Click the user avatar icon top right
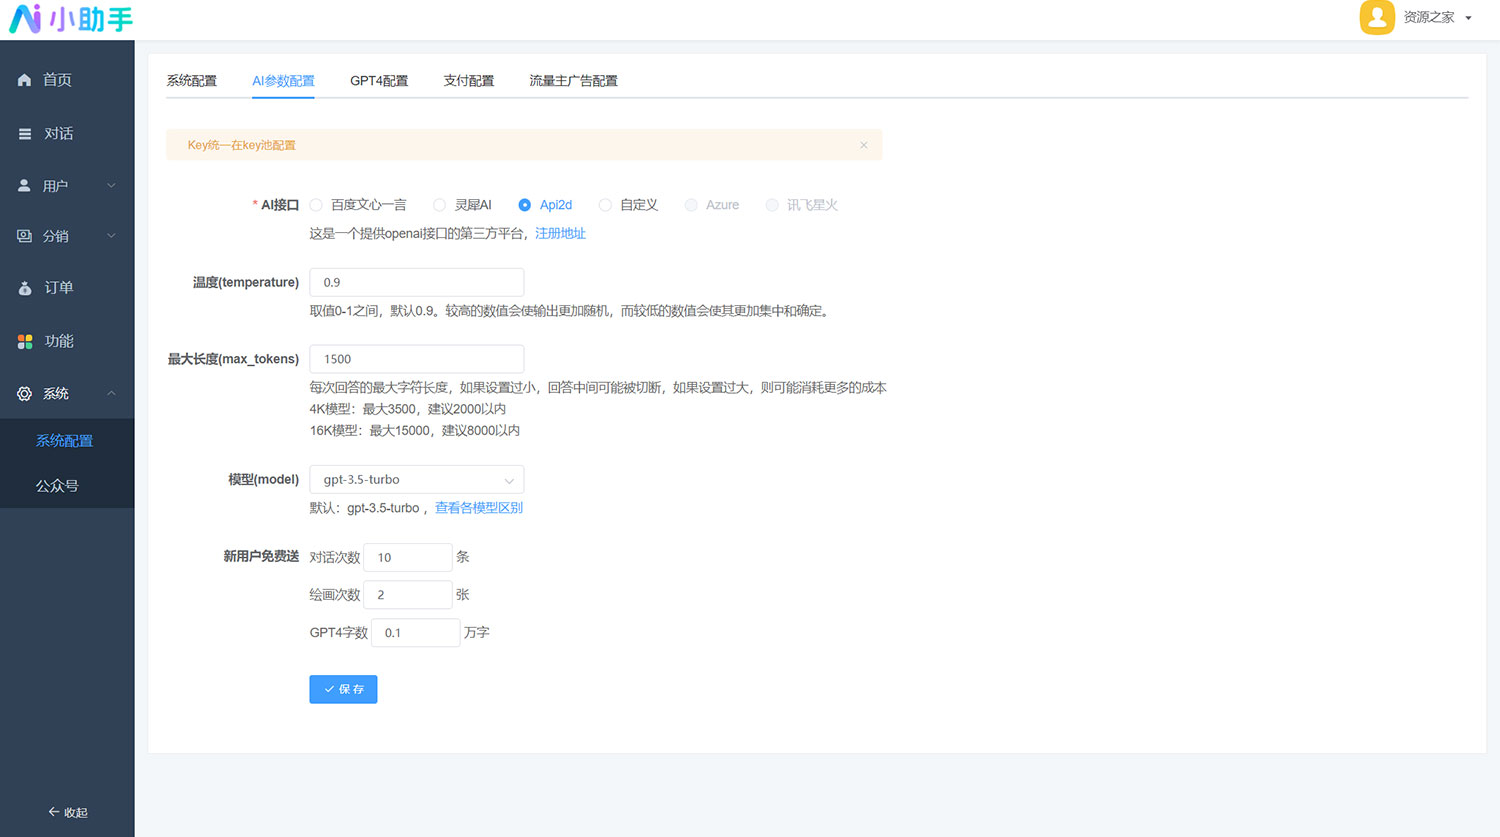This screenshot has width=1500, height=837. [x=1377, y=17]
